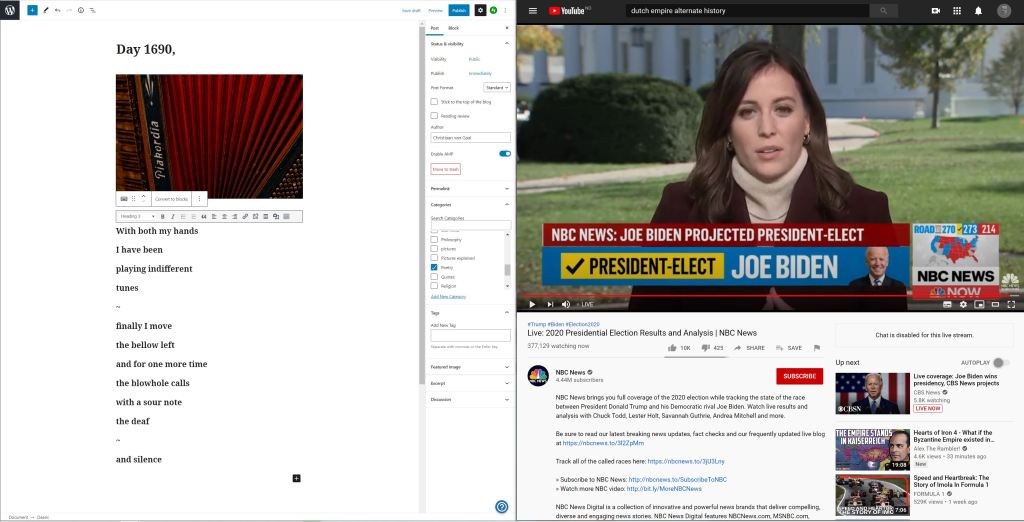The image size is (1024, 522).
Task: Mute the video with the volume icon
Action: click(x=566, y=304)
